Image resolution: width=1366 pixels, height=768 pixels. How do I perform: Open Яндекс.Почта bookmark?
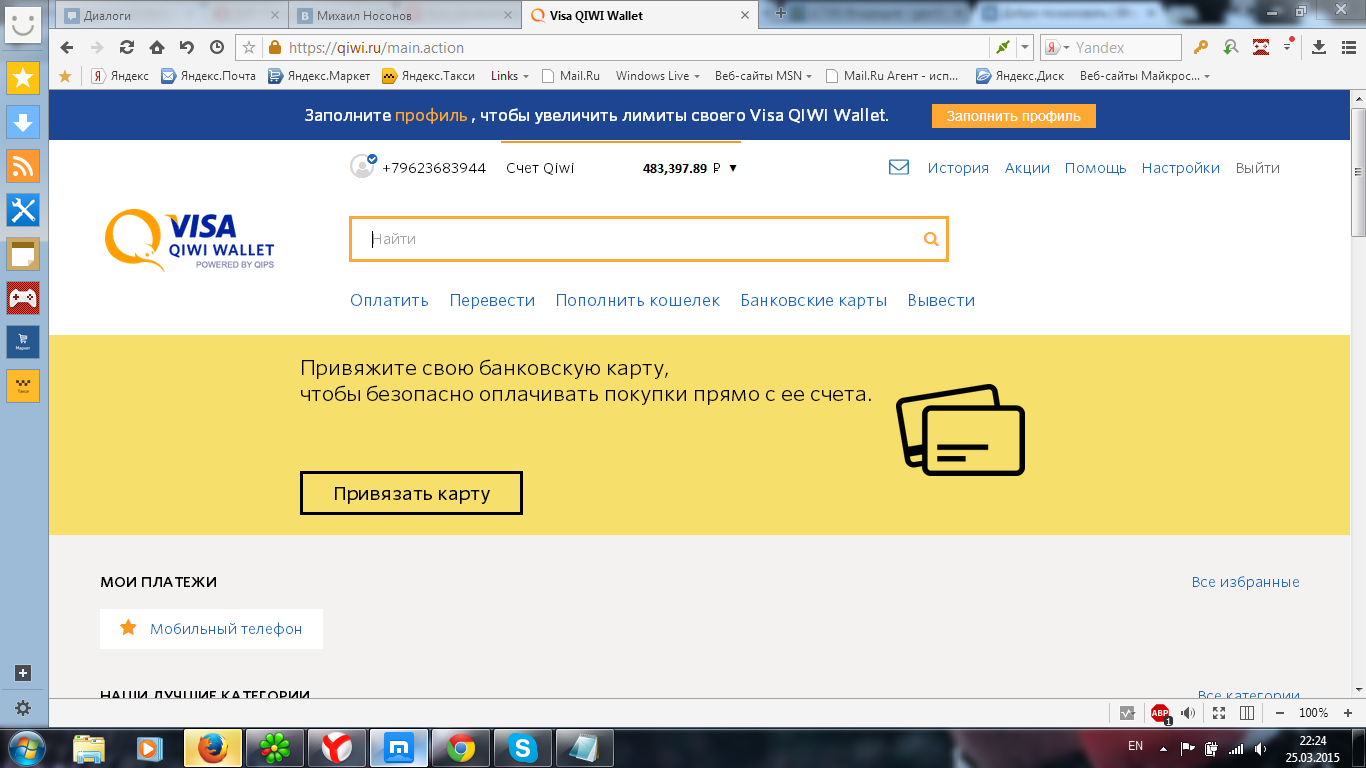208,76
